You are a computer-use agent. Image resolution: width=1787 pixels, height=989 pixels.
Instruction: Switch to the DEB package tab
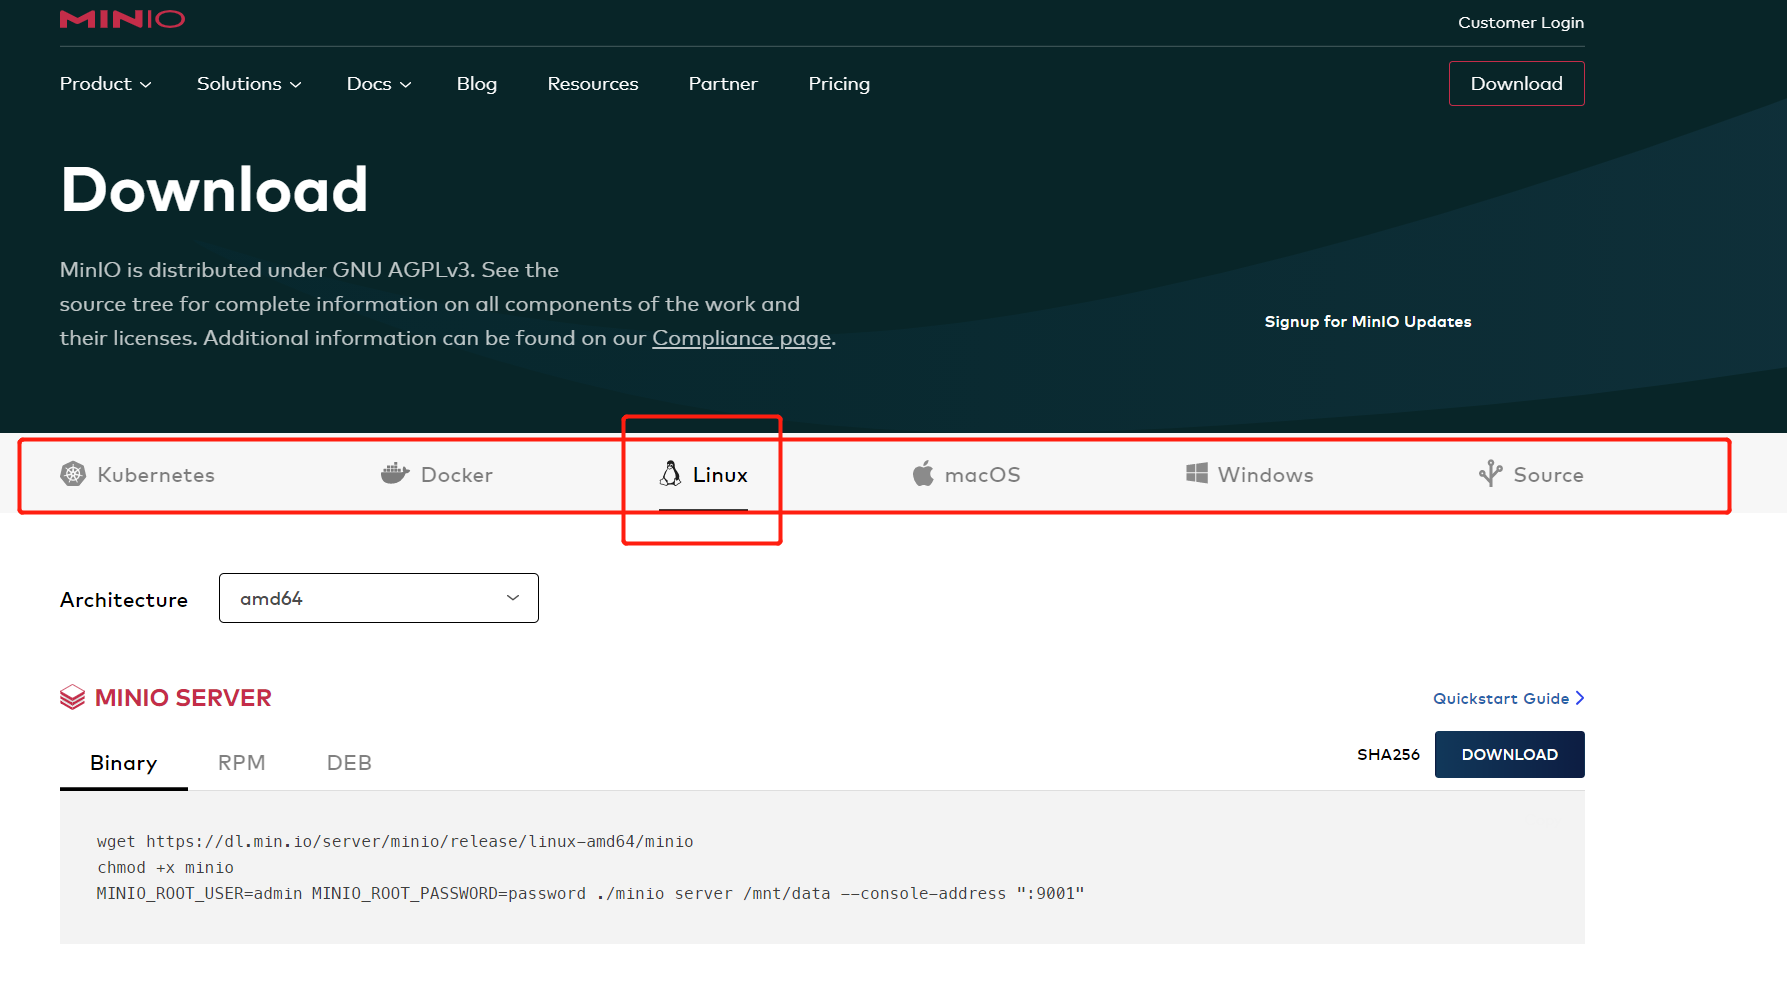[349, 763]
